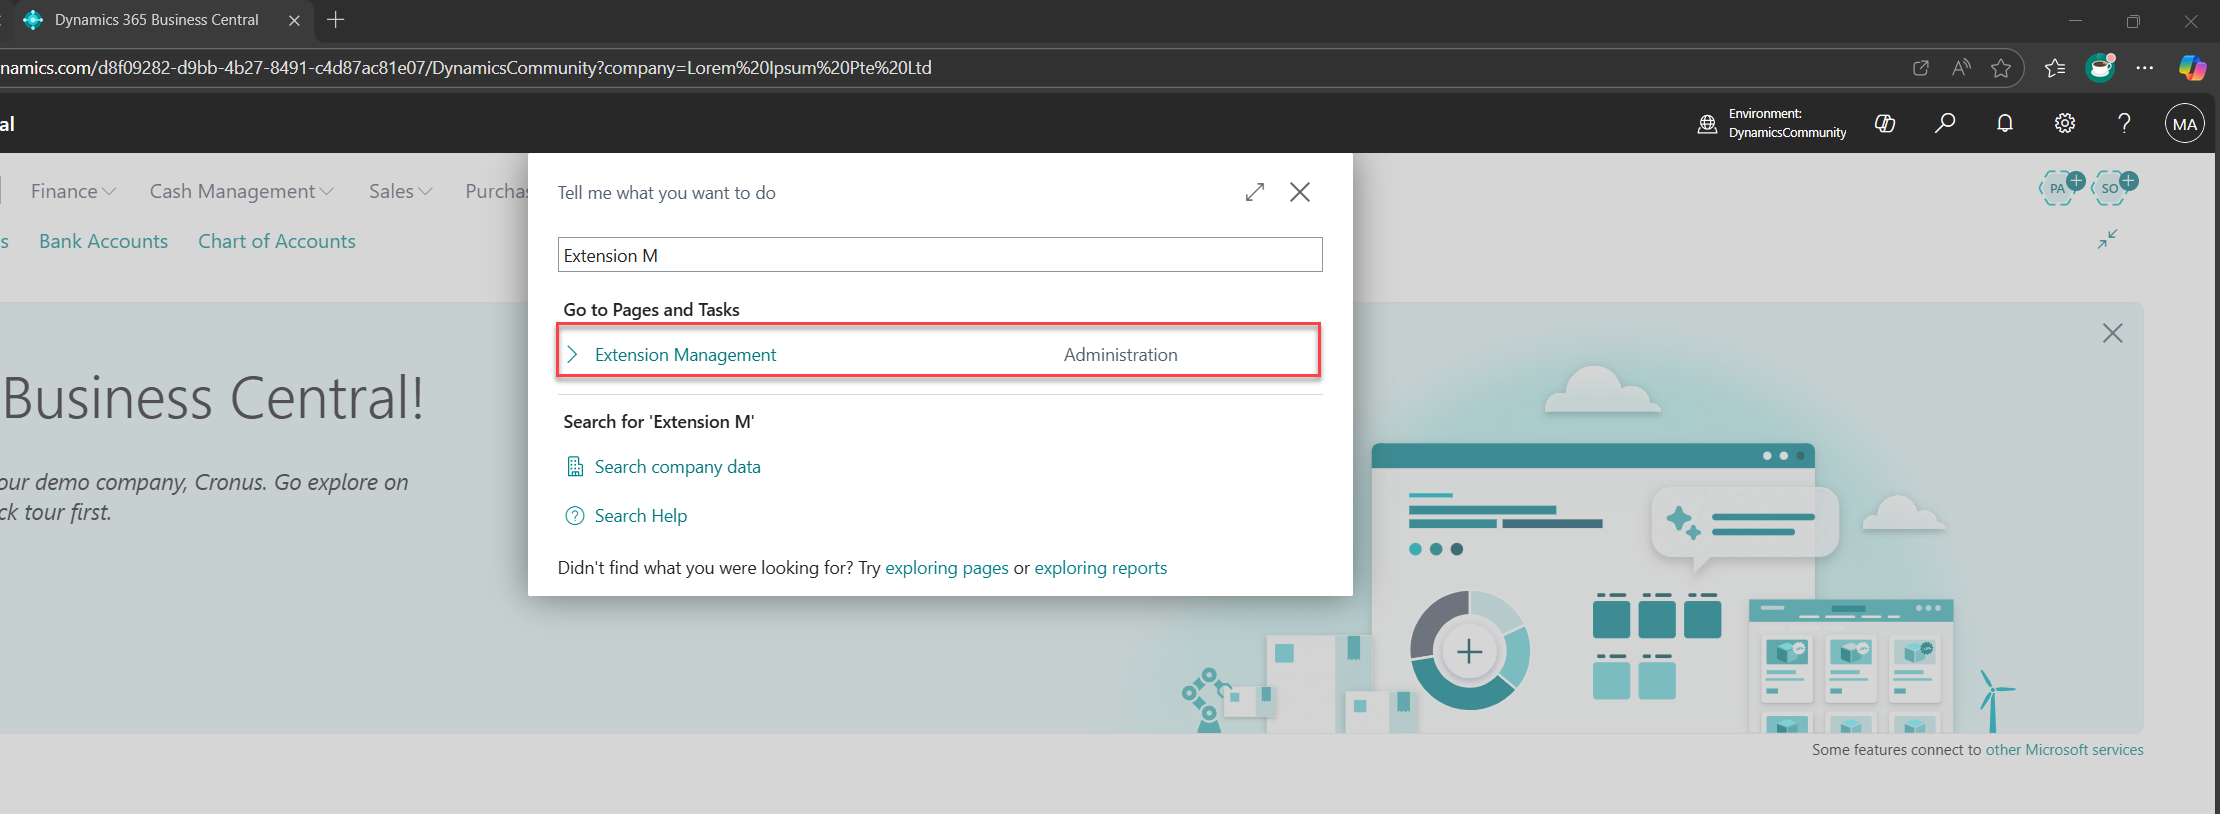Create new purchase invoice via PA icon
This screenshot has width=2220, height=814.
tap(2061, 187)
